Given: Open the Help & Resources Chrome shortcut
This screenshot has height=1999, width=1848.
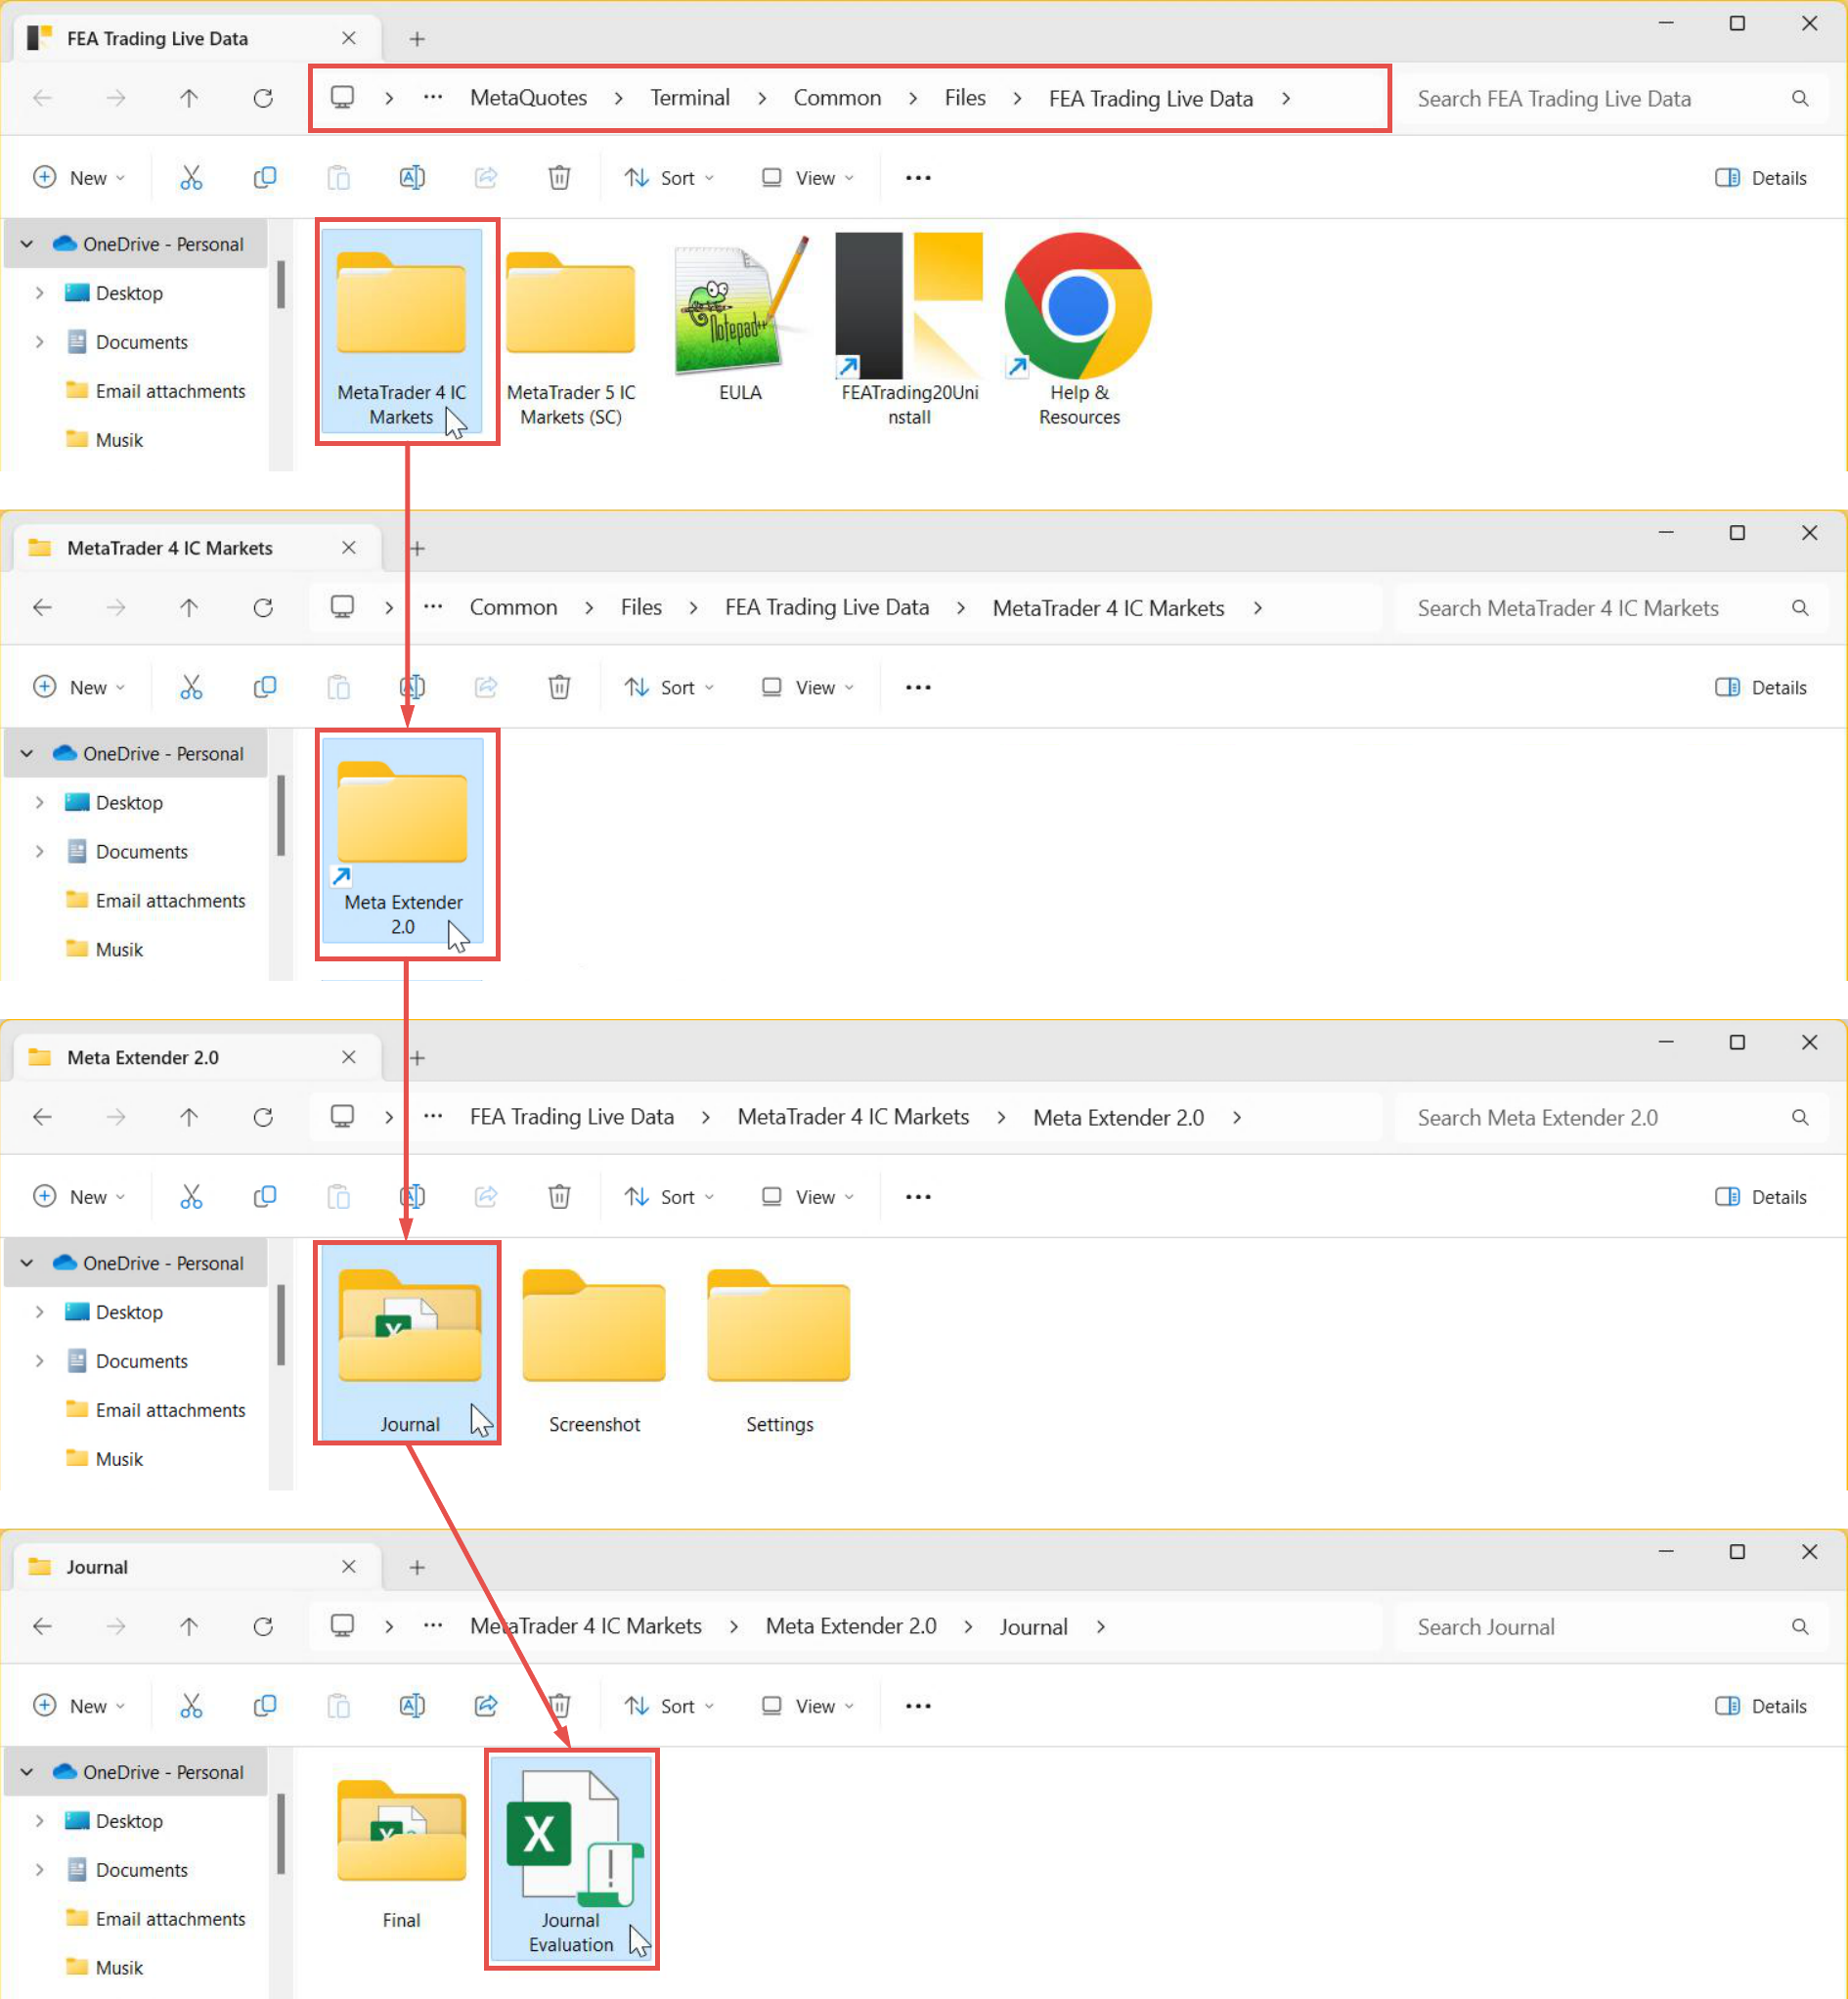Looking at the screenshot, I should click(x=1079, y=331).
